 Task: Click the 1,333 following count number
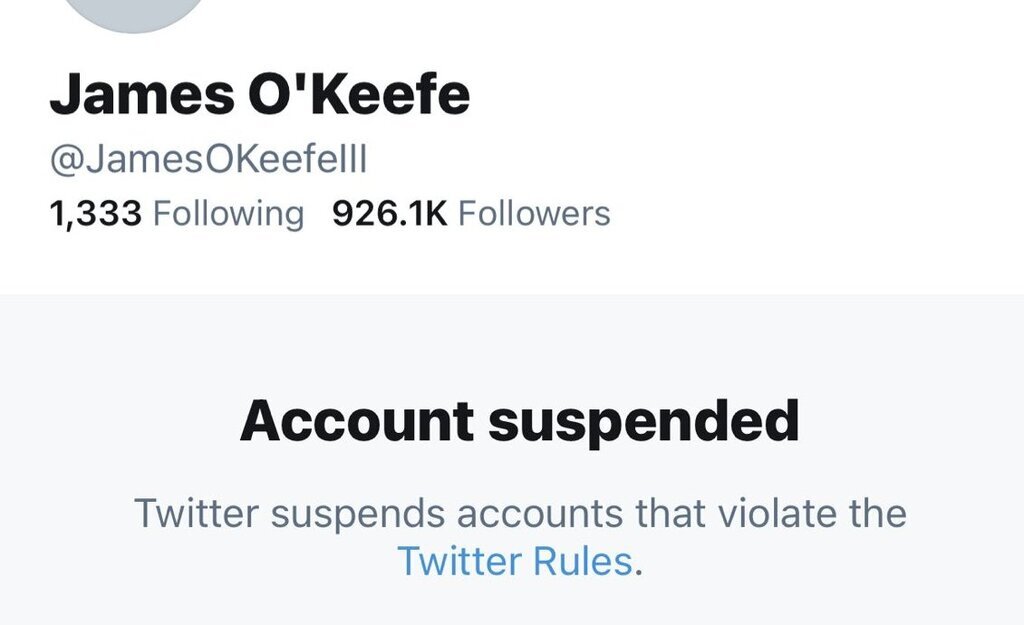click(95, 213)
